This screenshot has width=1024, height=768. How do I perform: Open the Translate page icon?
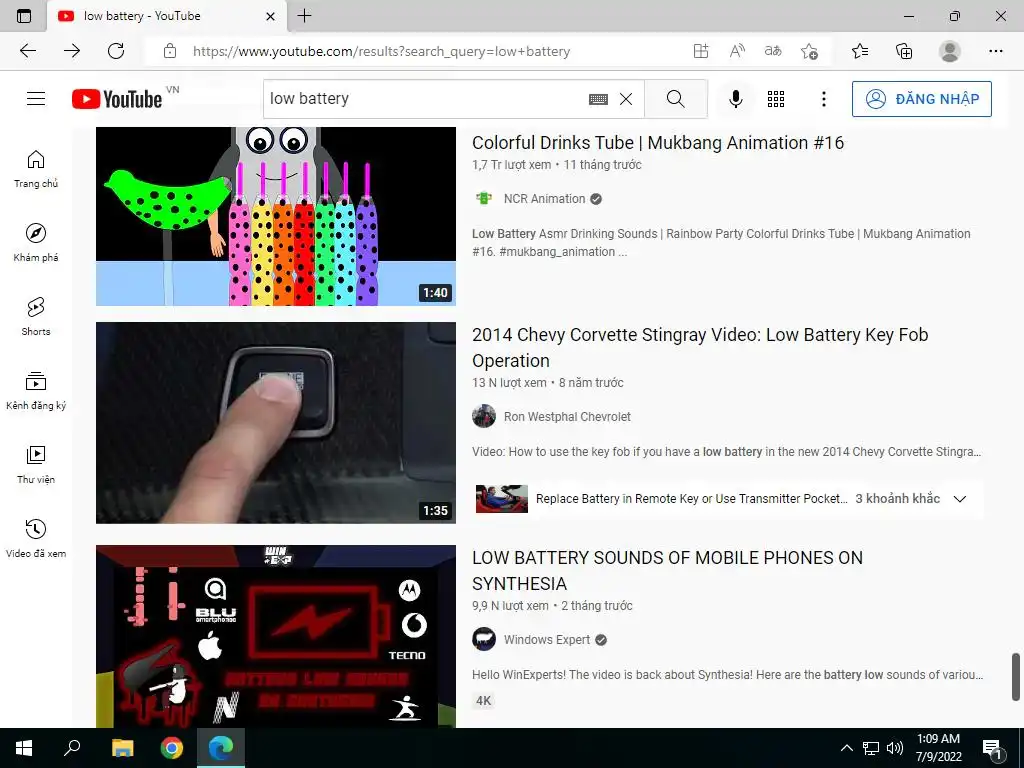click(x=773, y=51)
